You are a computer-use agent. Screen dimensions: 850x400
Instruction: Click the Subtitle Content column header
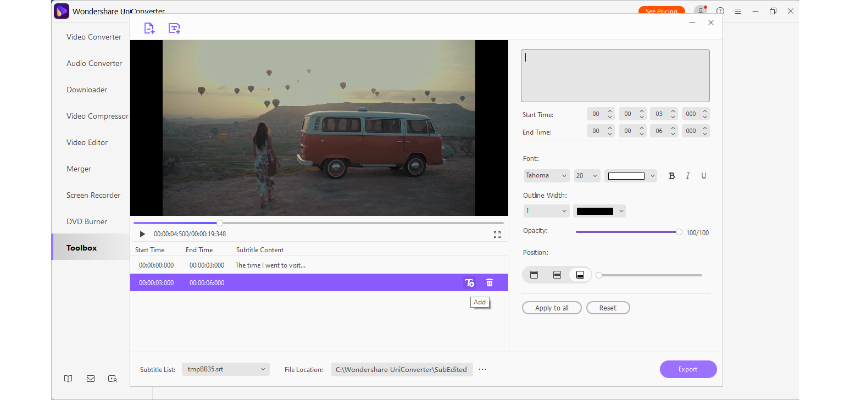click(x=260, y=250)
